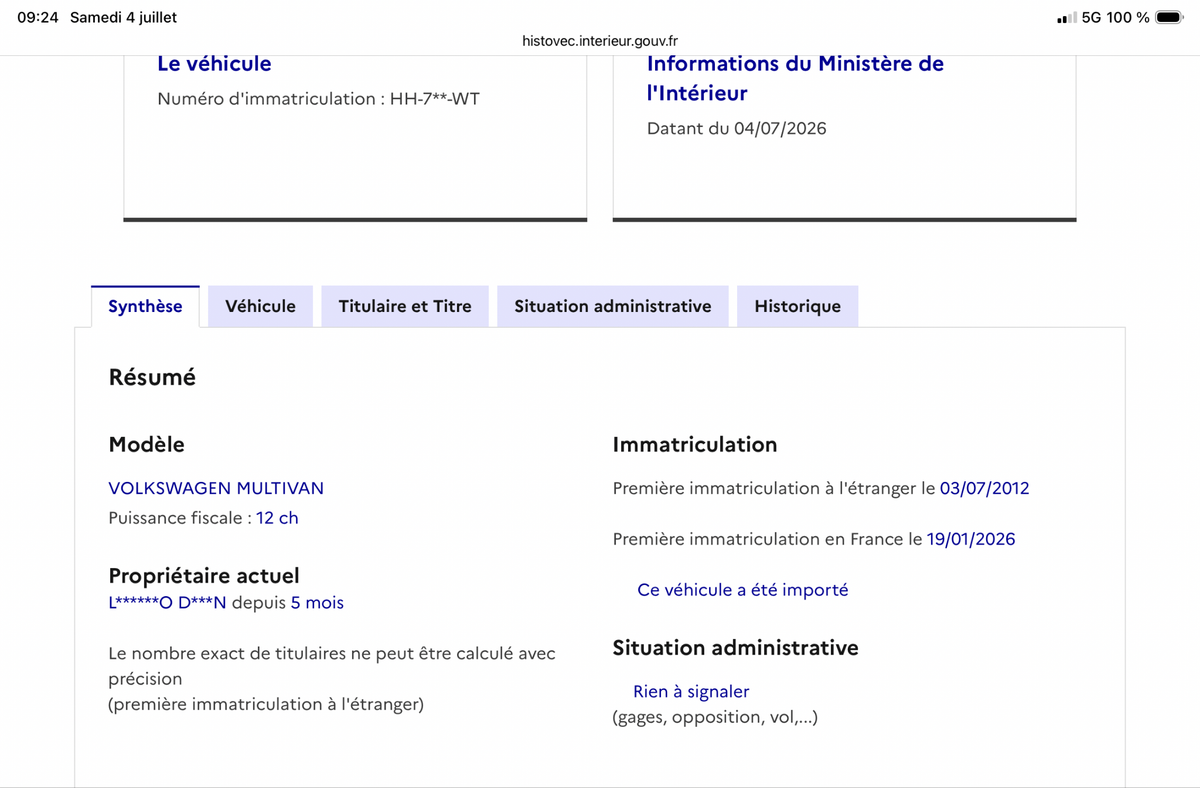The image size is (1200, 788).
Task: Switch to the Véhicule tab
Action: pos(260,306)
